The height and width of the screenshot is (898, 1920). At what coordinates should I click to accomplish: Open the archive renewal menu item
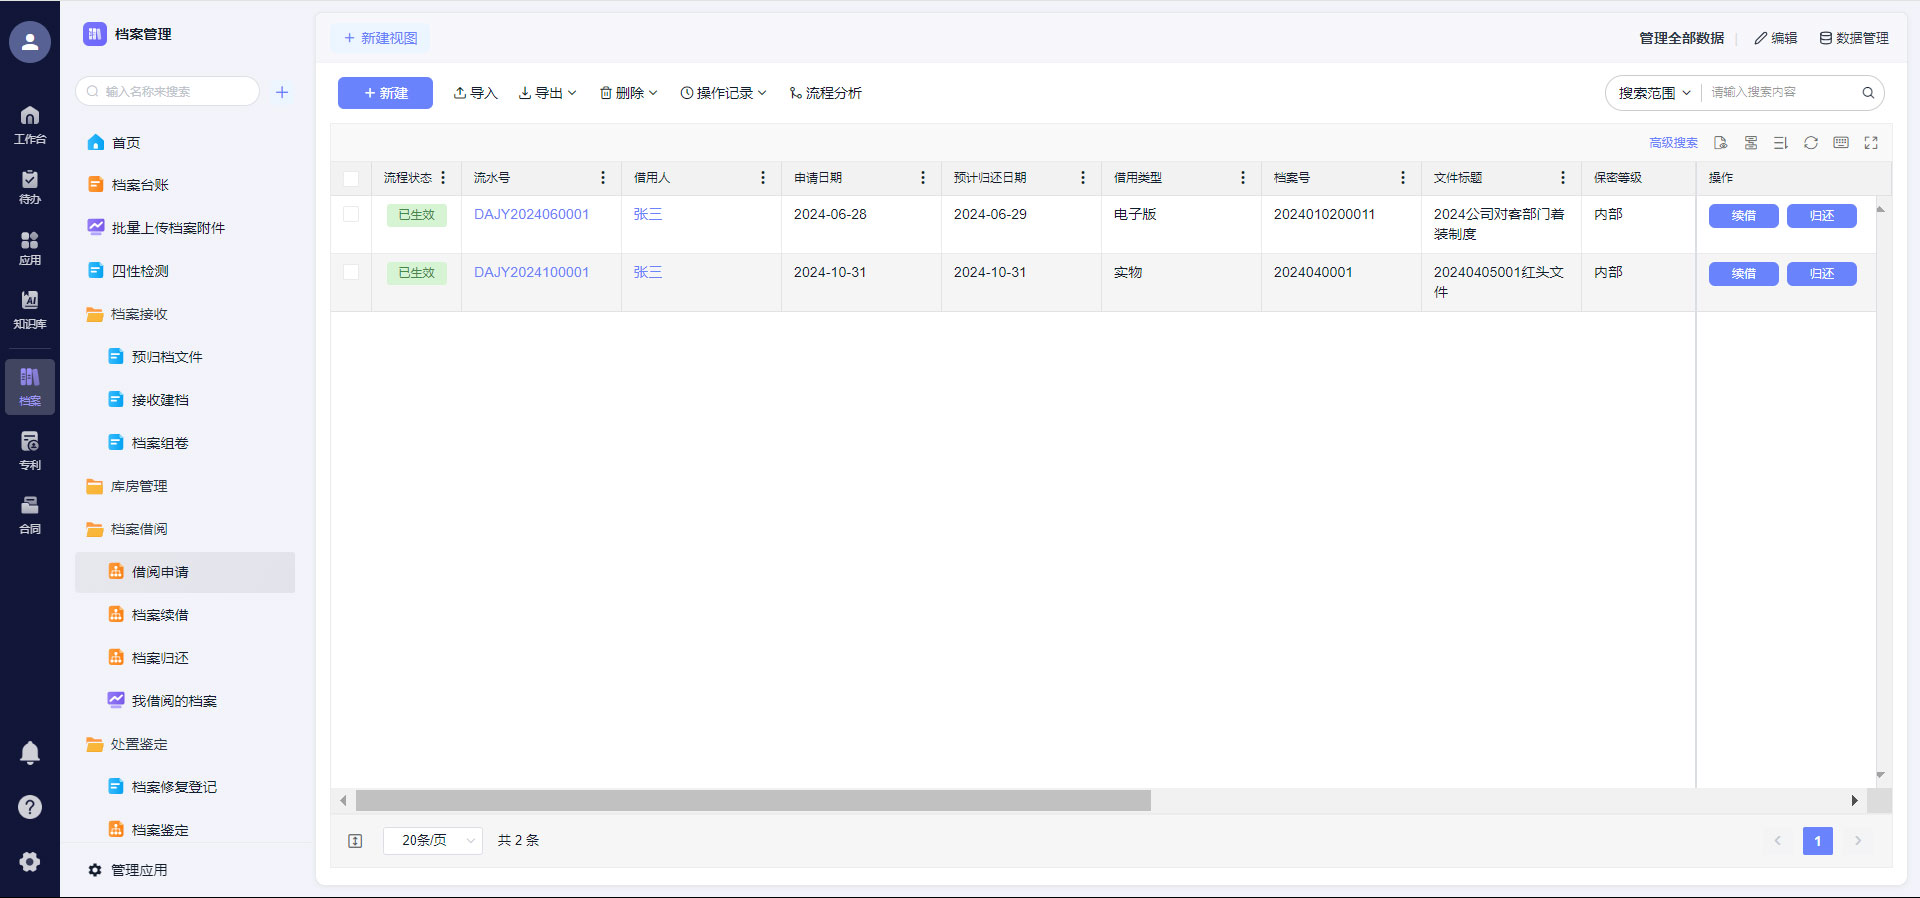[160, 615]
